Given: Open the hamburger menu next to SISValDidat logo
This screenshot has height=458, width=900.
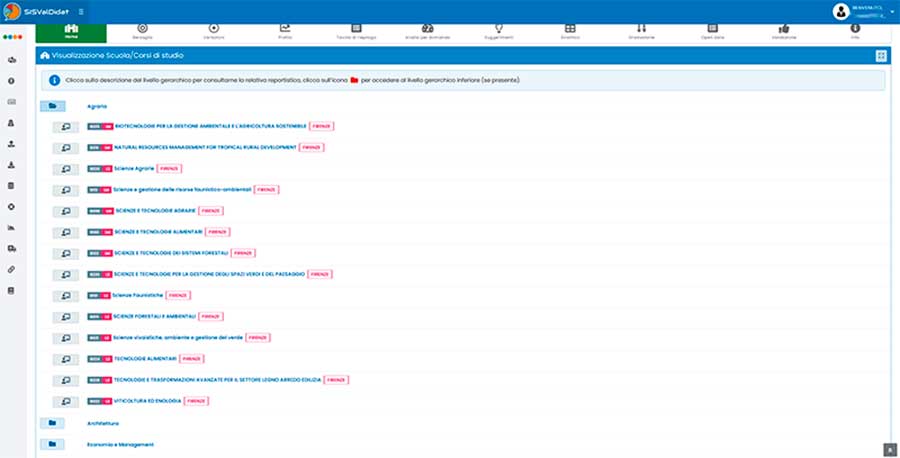Looking at the screenshot, I should pos(81,11).
